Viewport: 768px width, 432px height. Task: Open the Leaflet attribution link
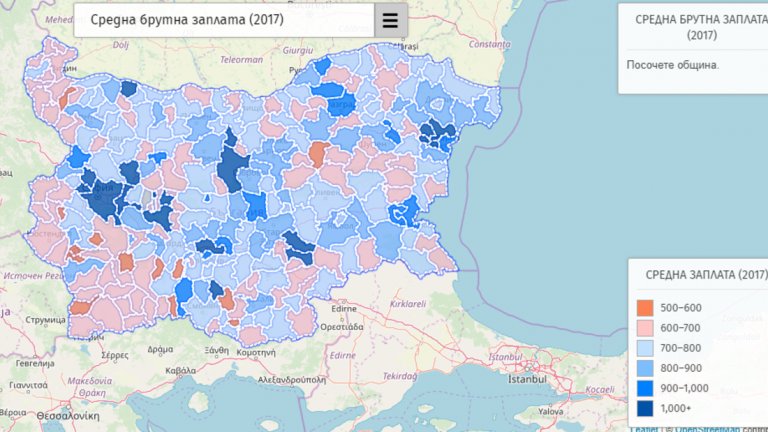[643, 428]
